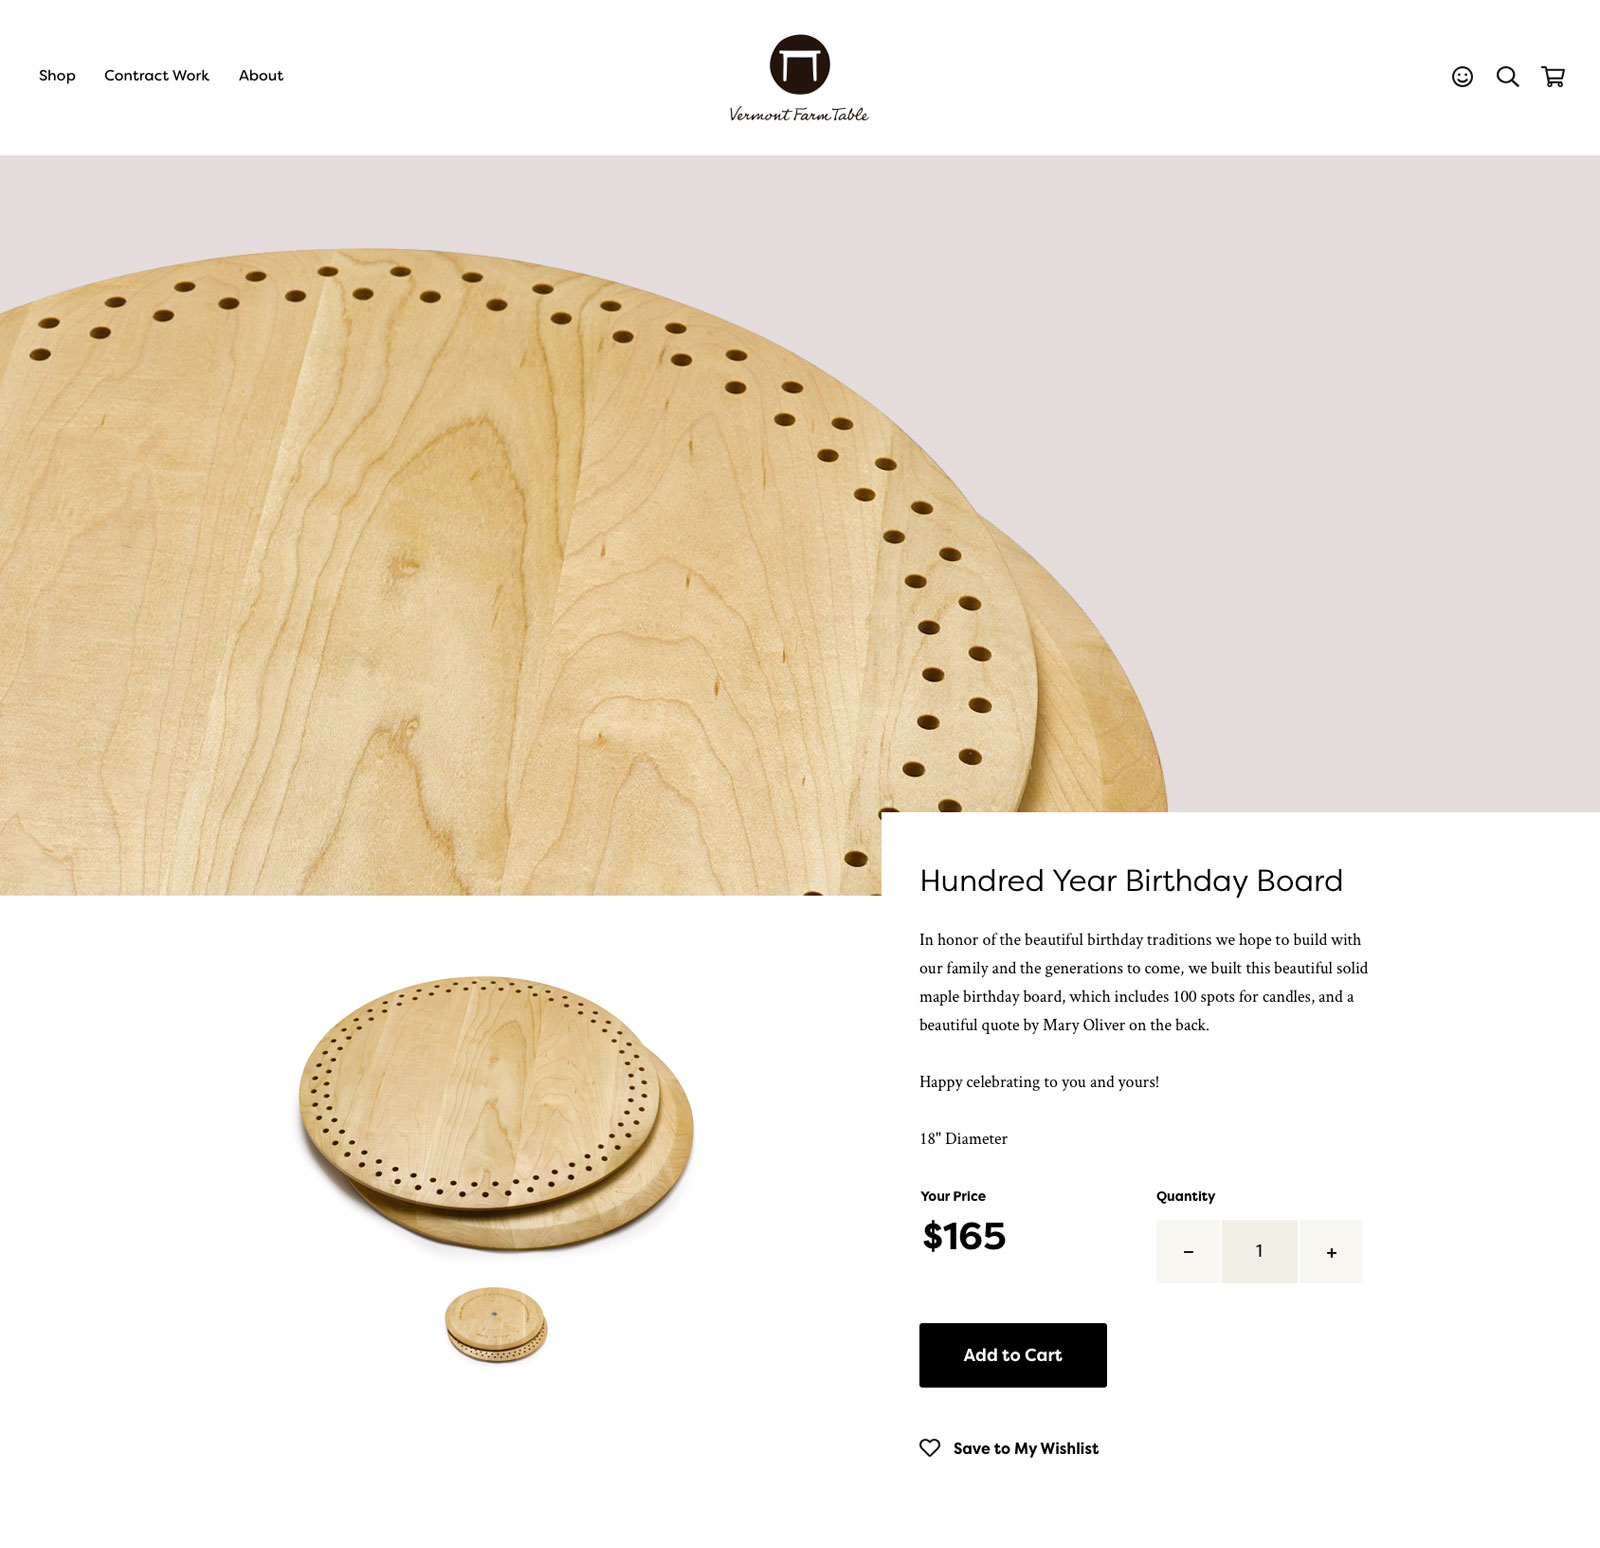Open the Contract Work menu item
The width and height of the screenshot is (1600, 1548).
(157, 76)
